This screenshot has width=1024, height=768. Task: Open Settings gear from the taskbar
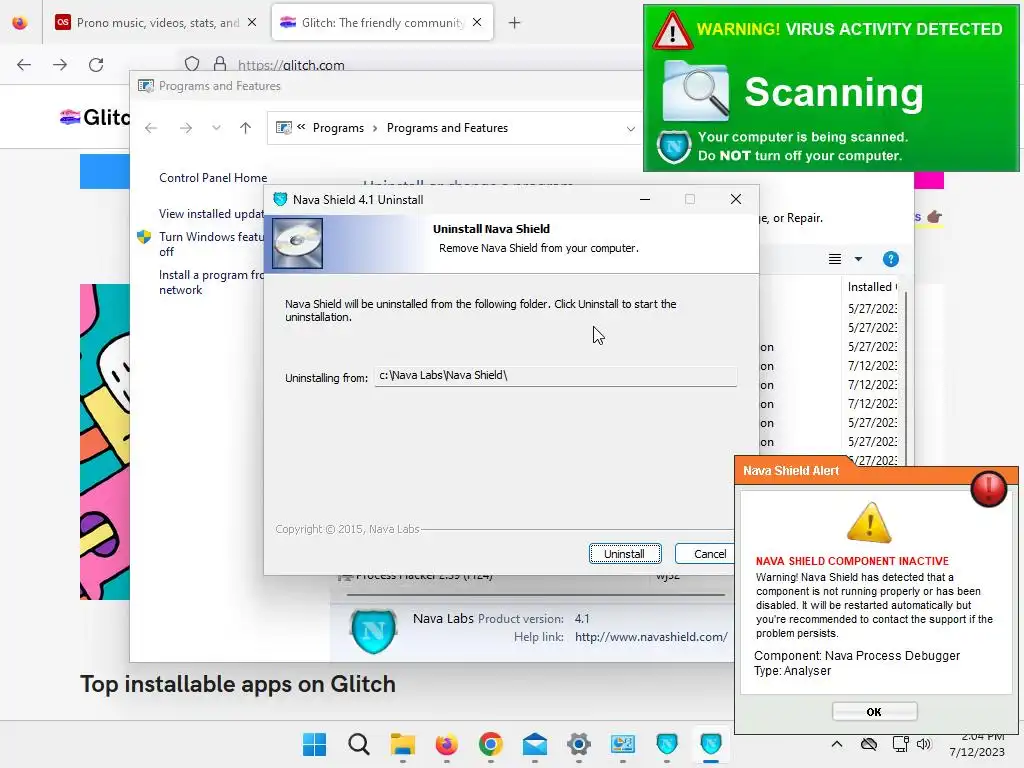[x=579, y=744]
